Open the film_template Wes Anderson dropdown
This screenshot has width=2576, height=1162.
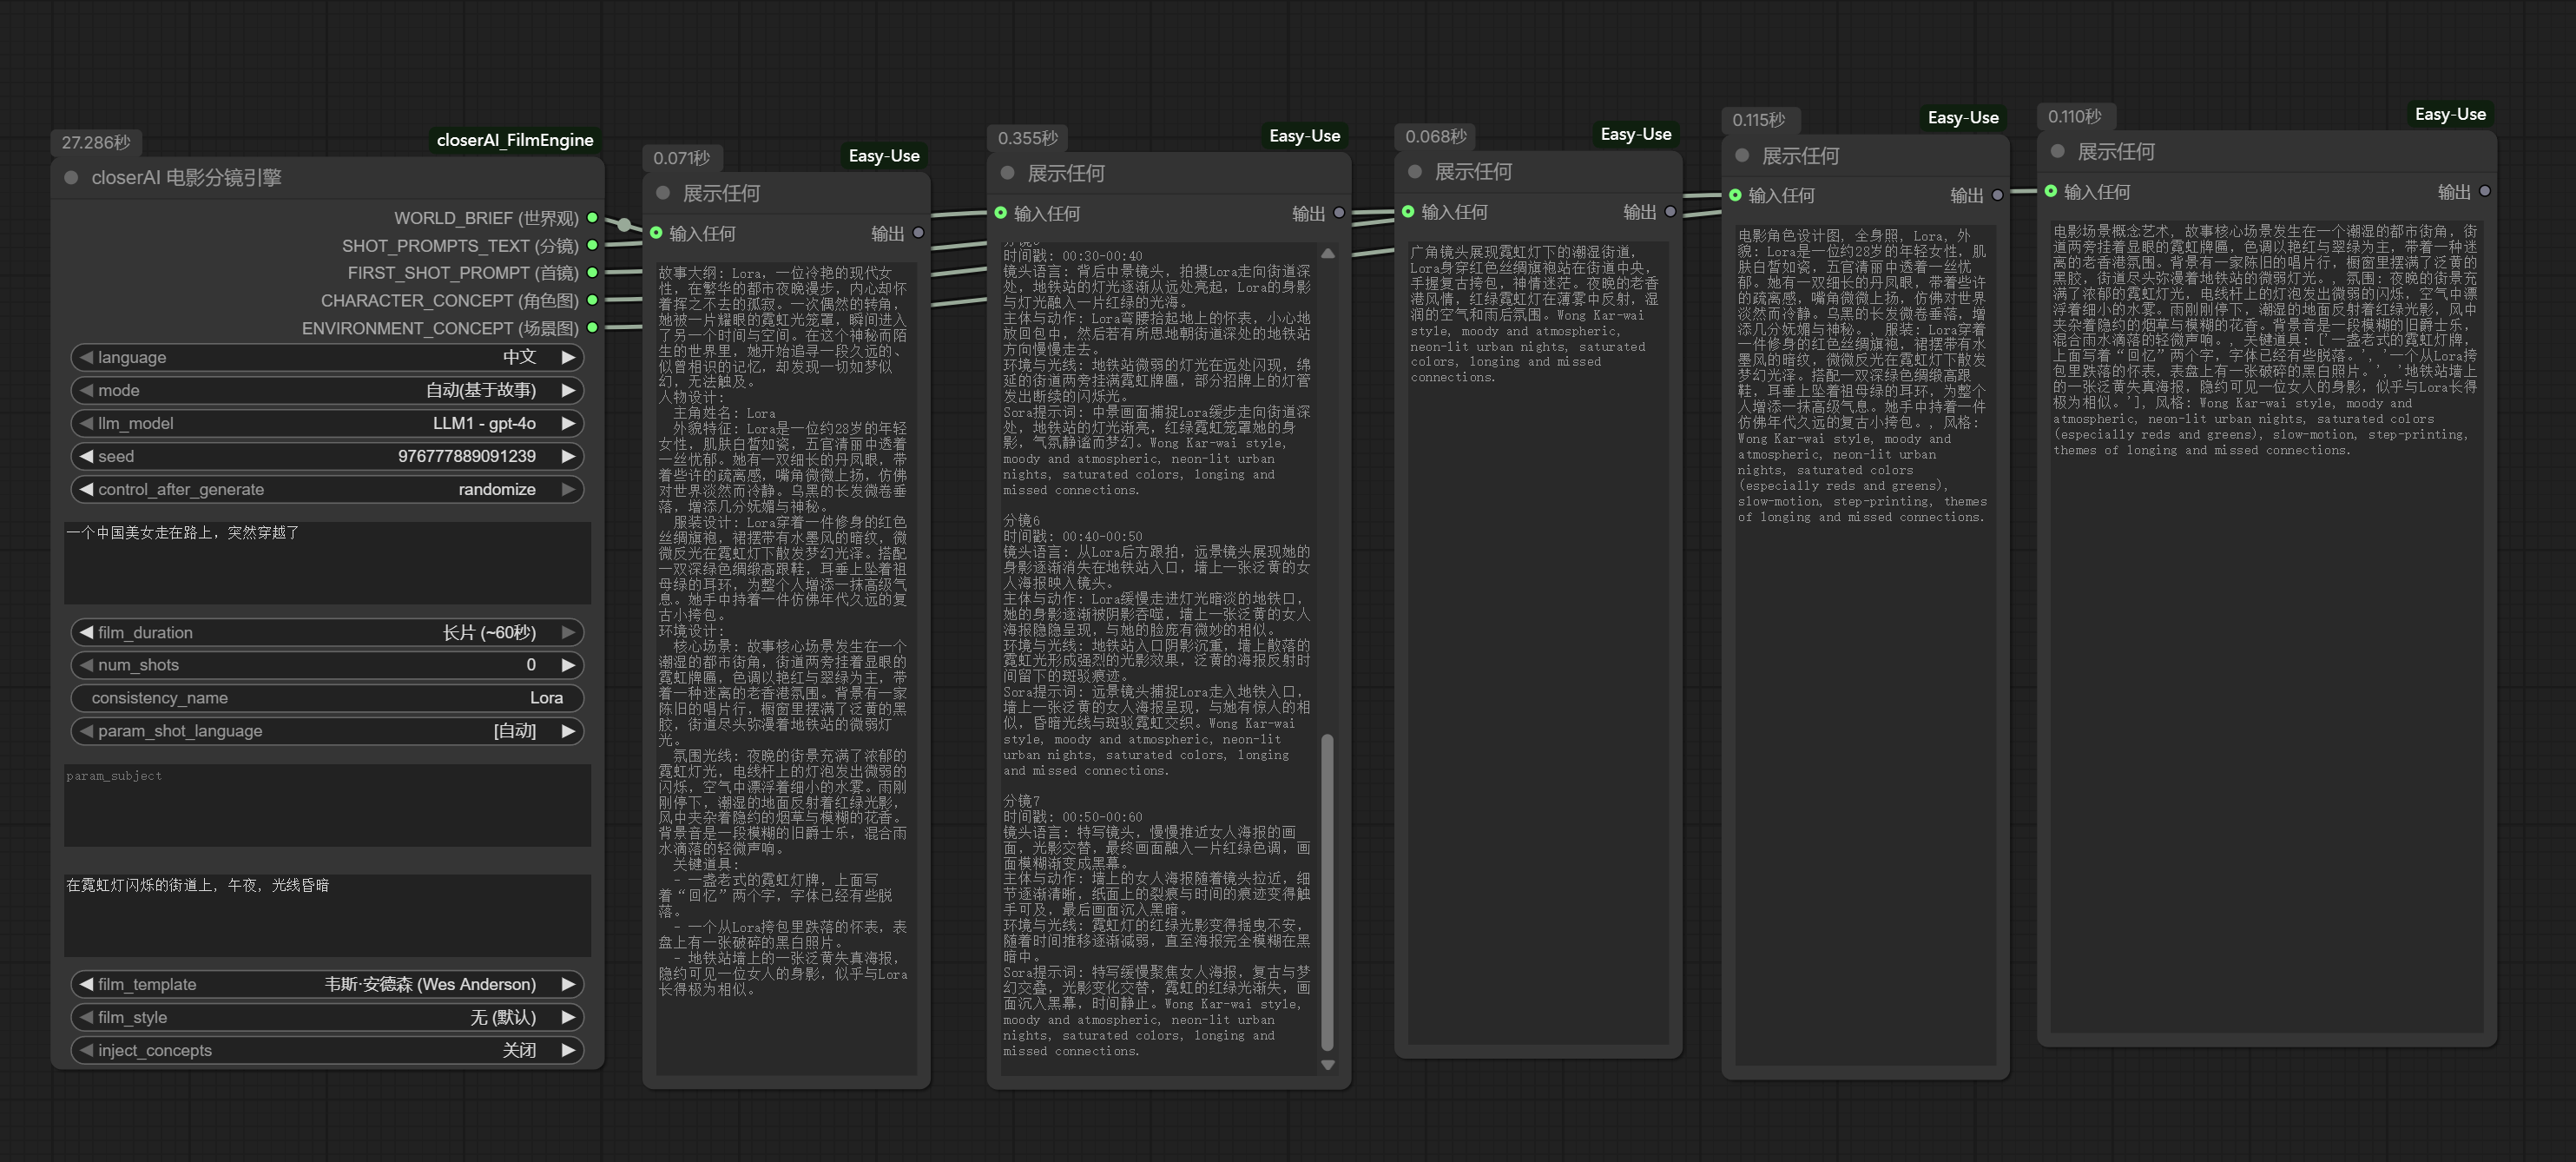point(430,984)
